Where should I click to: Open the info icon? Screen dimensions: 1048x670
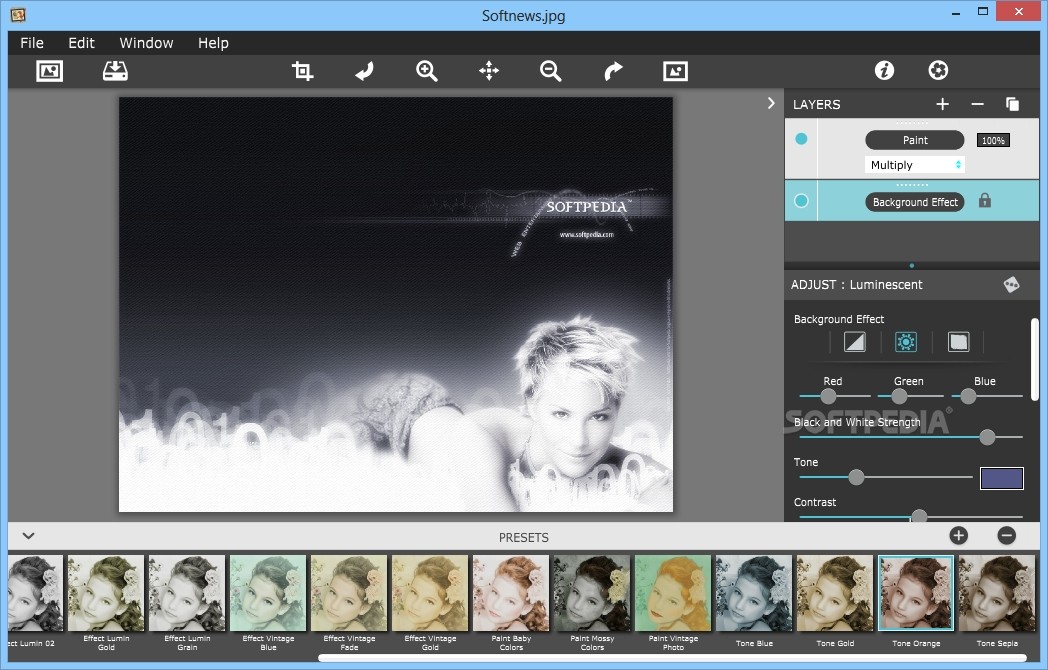click(884, 70)
